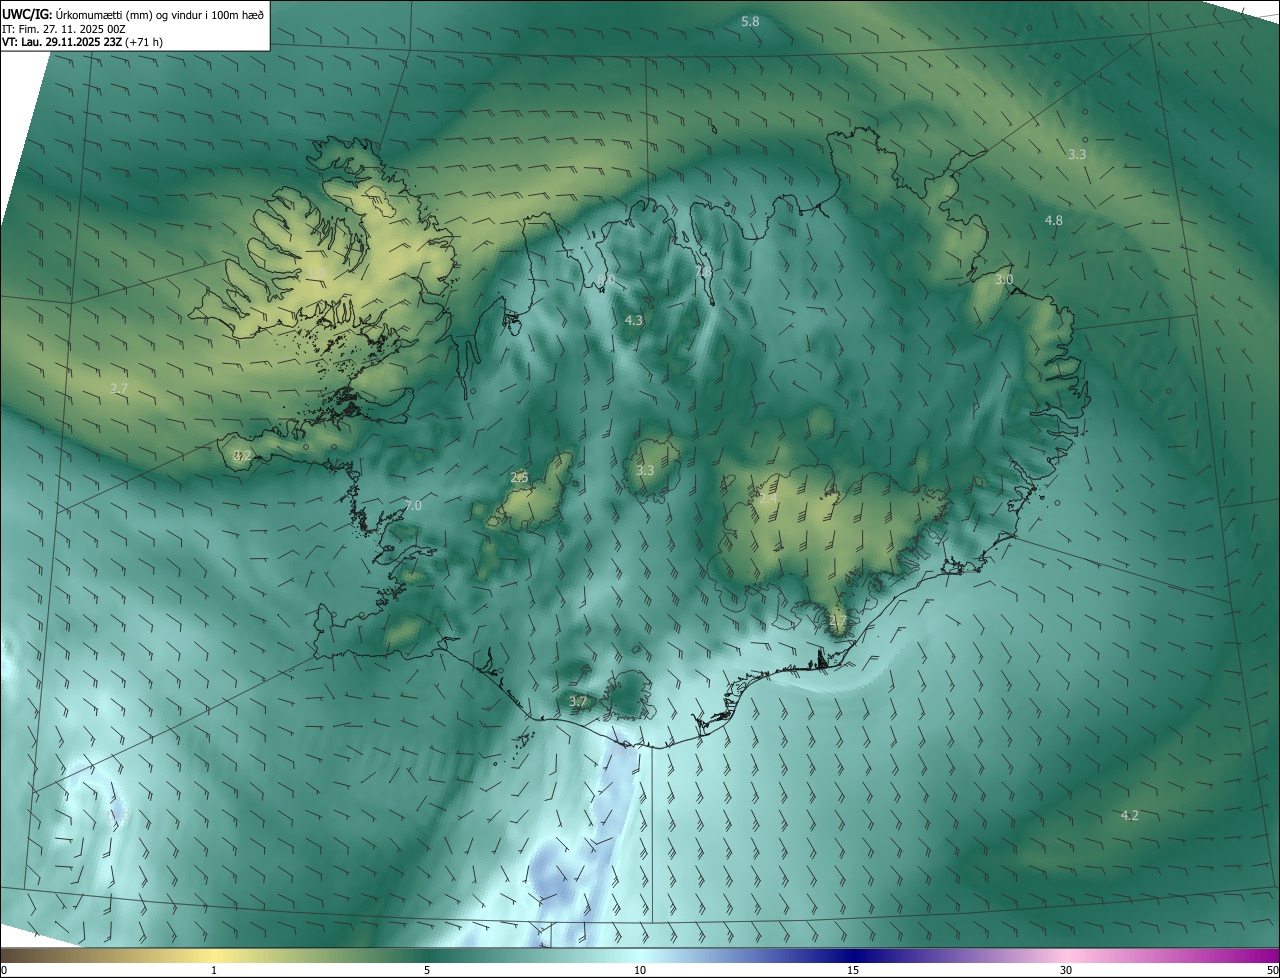Viewport: 1280px width, 978px height.
Task: Click the color scale label "1"
Action: click(214, 970)
